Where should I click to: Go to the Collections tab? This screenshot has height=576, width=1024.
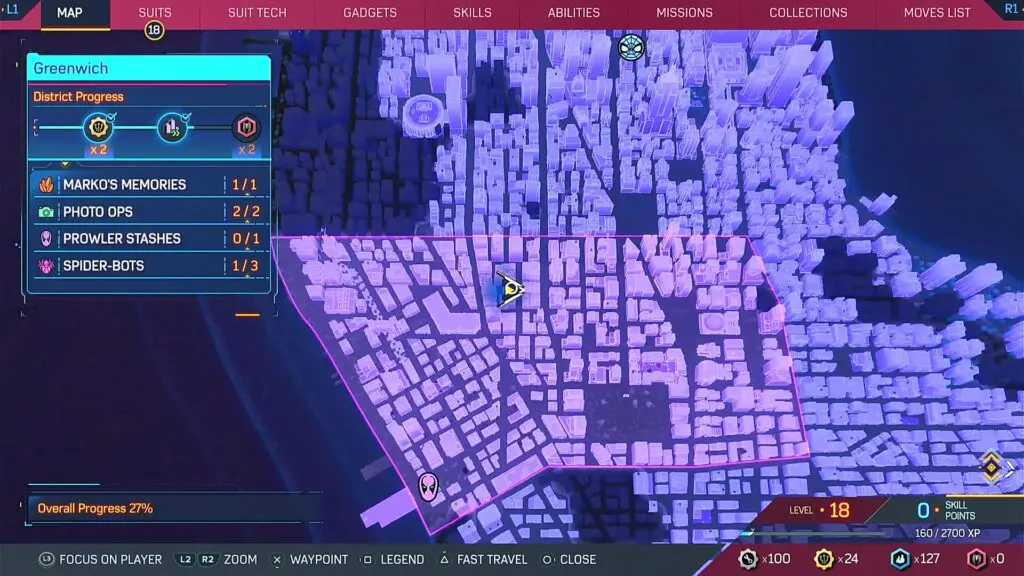pos(808,13)
